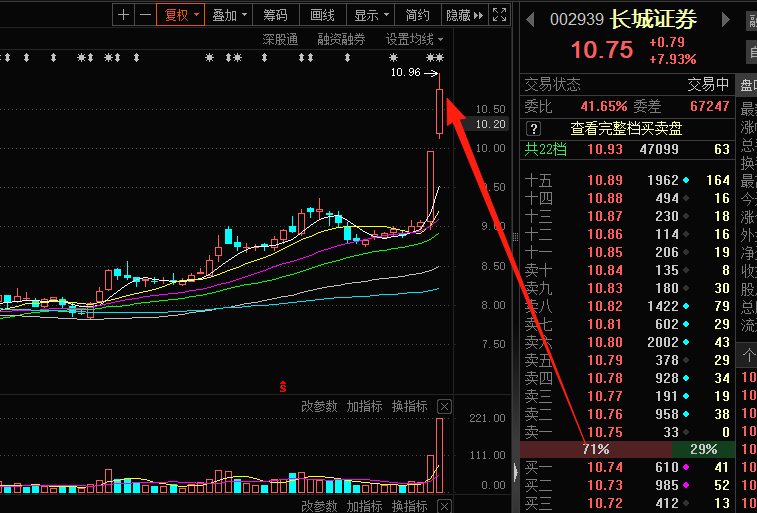Click 隐藏 to collapse side panel

point(464,15)
